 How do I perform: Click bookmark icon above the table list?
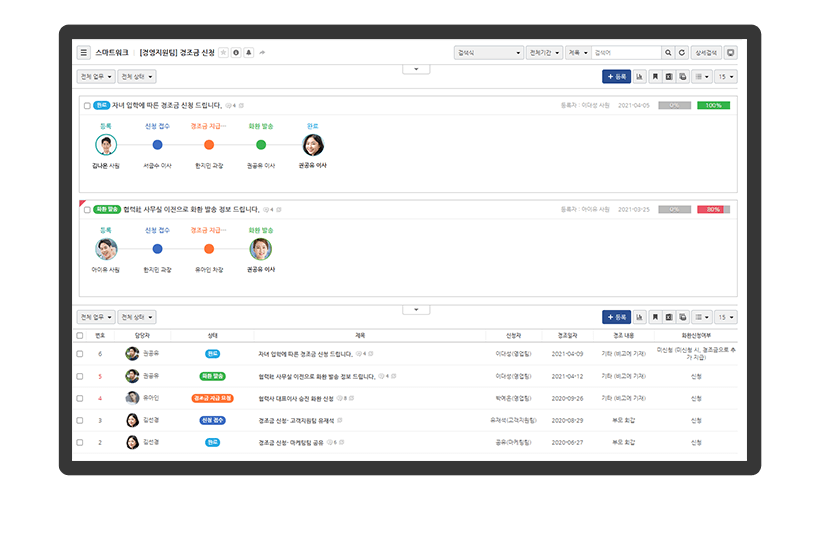[x=655, y=317]
